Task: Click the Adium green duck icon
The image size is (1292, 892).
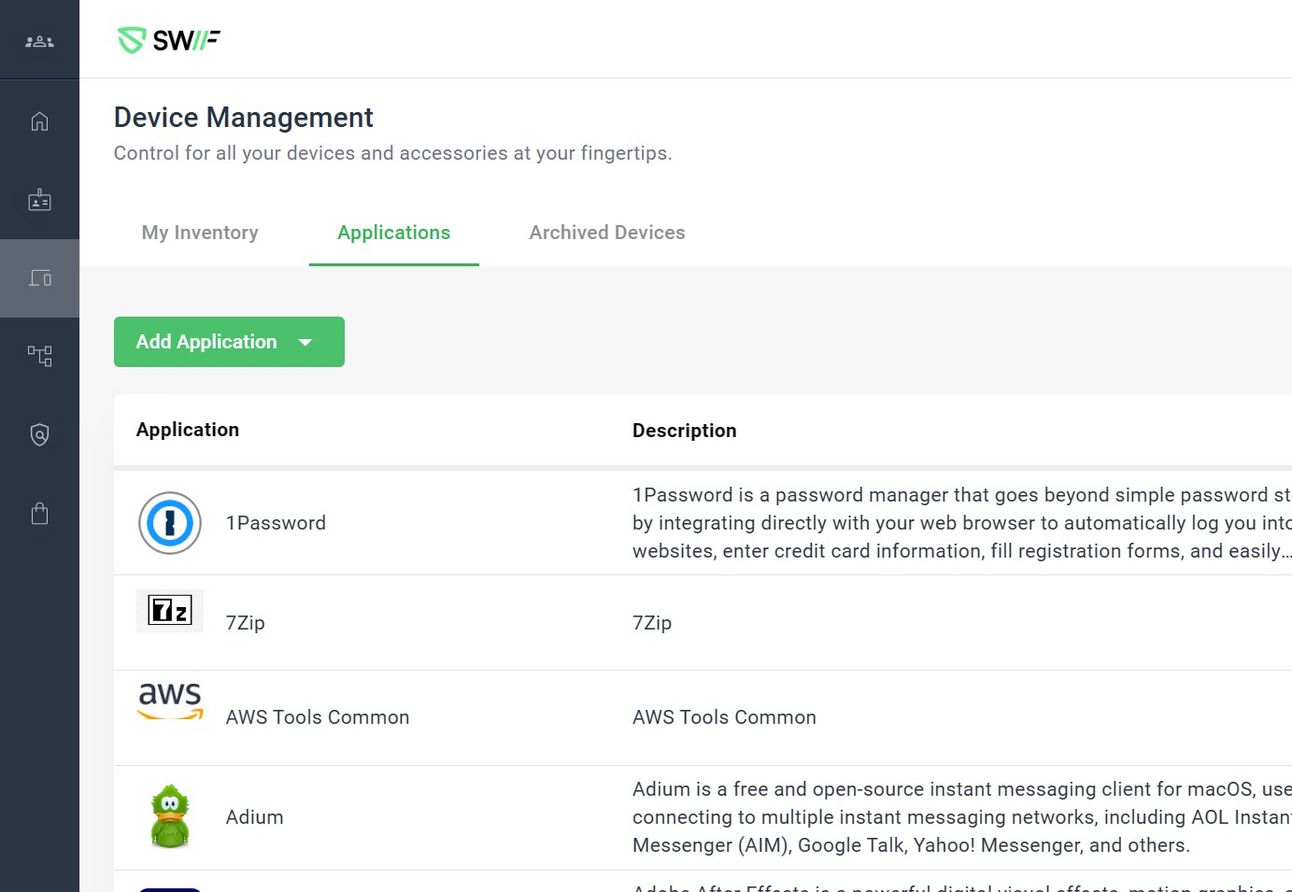Action: pyautogui.click(x=169, y=816)
